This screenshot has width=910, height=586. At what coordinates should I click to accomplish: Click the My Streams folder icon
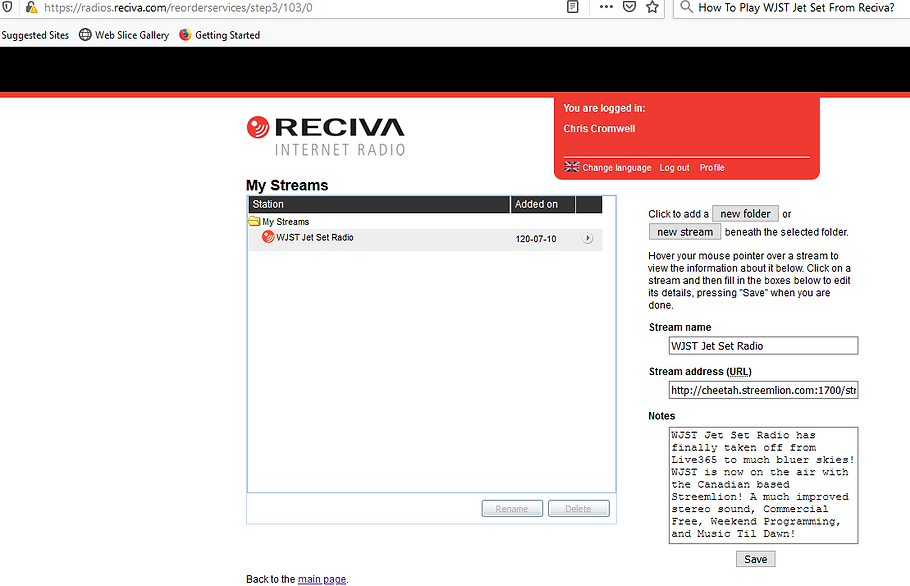click(x=254, y=221)
